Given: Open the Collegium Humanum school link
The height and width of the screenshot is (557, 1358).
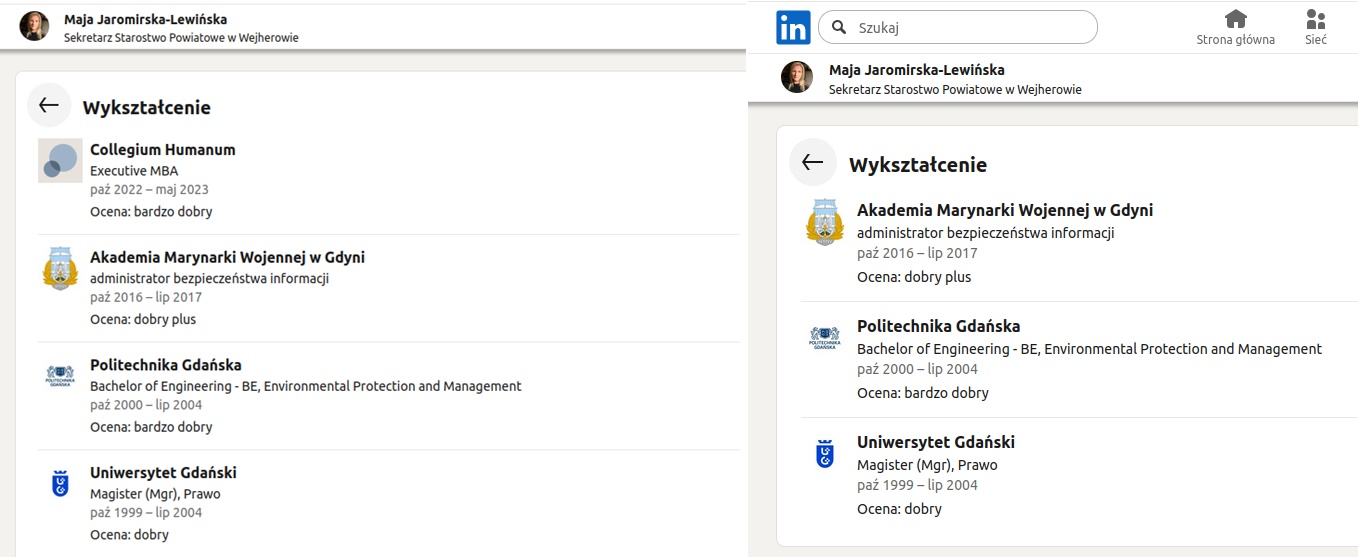Looking at the screenshot, I should pos(162,149).
